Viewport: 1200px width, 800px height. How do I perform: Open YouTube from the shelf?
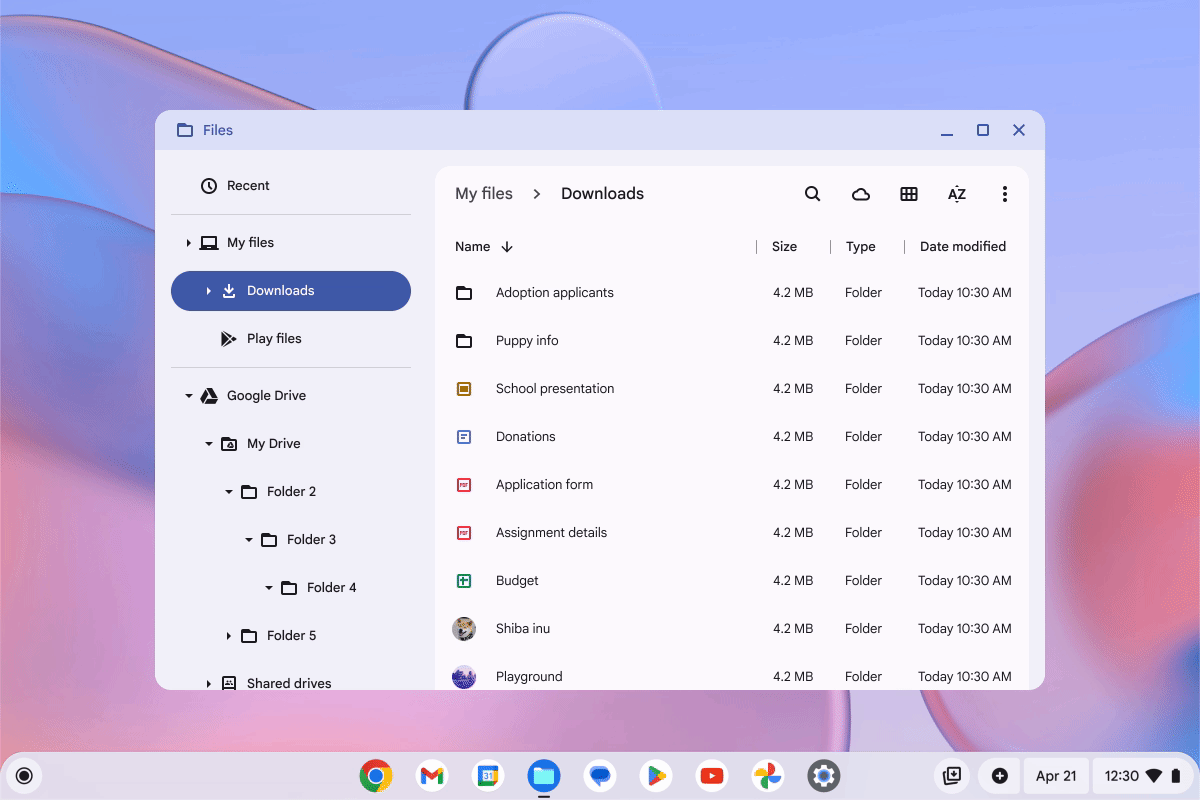[x=712, y=775]
